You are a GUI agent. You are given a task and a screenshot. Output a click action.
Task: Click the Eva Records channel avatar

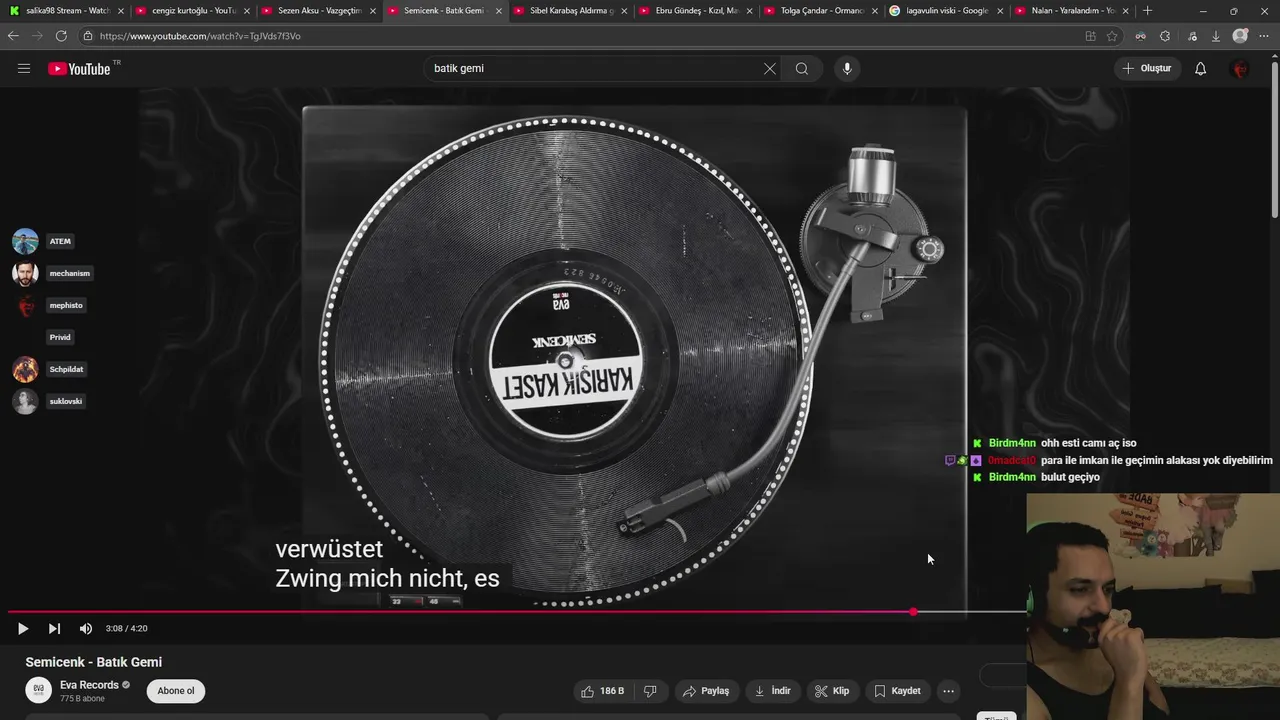38,691
